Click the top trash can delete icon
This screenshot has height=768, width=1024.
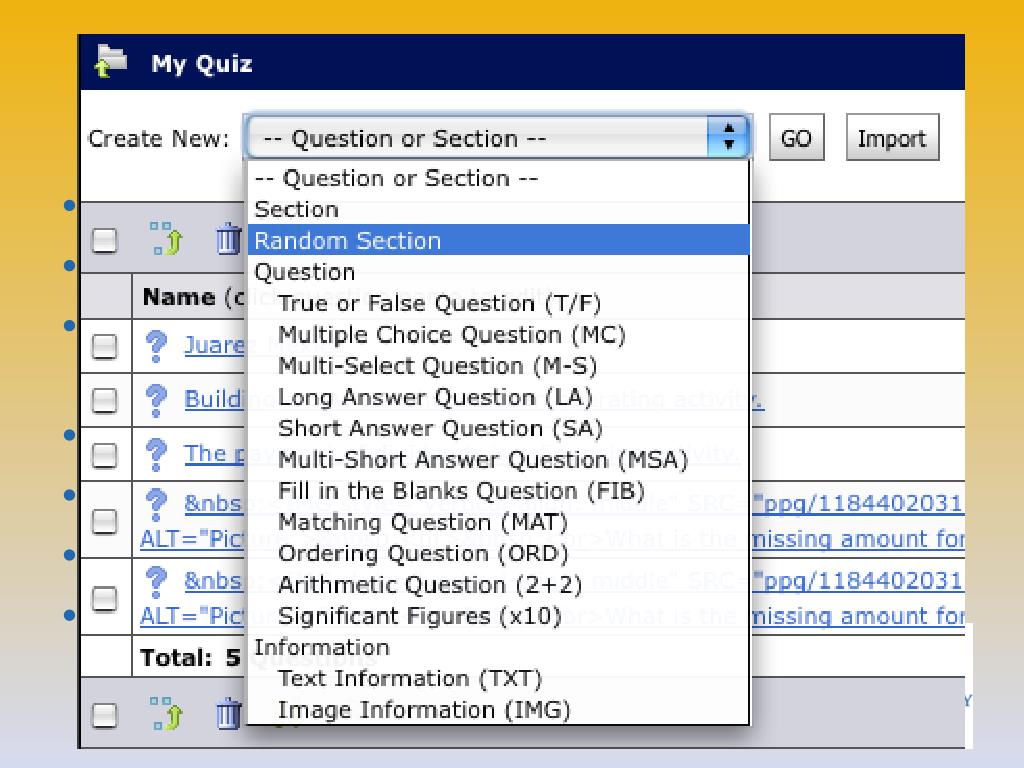(229, 239)
